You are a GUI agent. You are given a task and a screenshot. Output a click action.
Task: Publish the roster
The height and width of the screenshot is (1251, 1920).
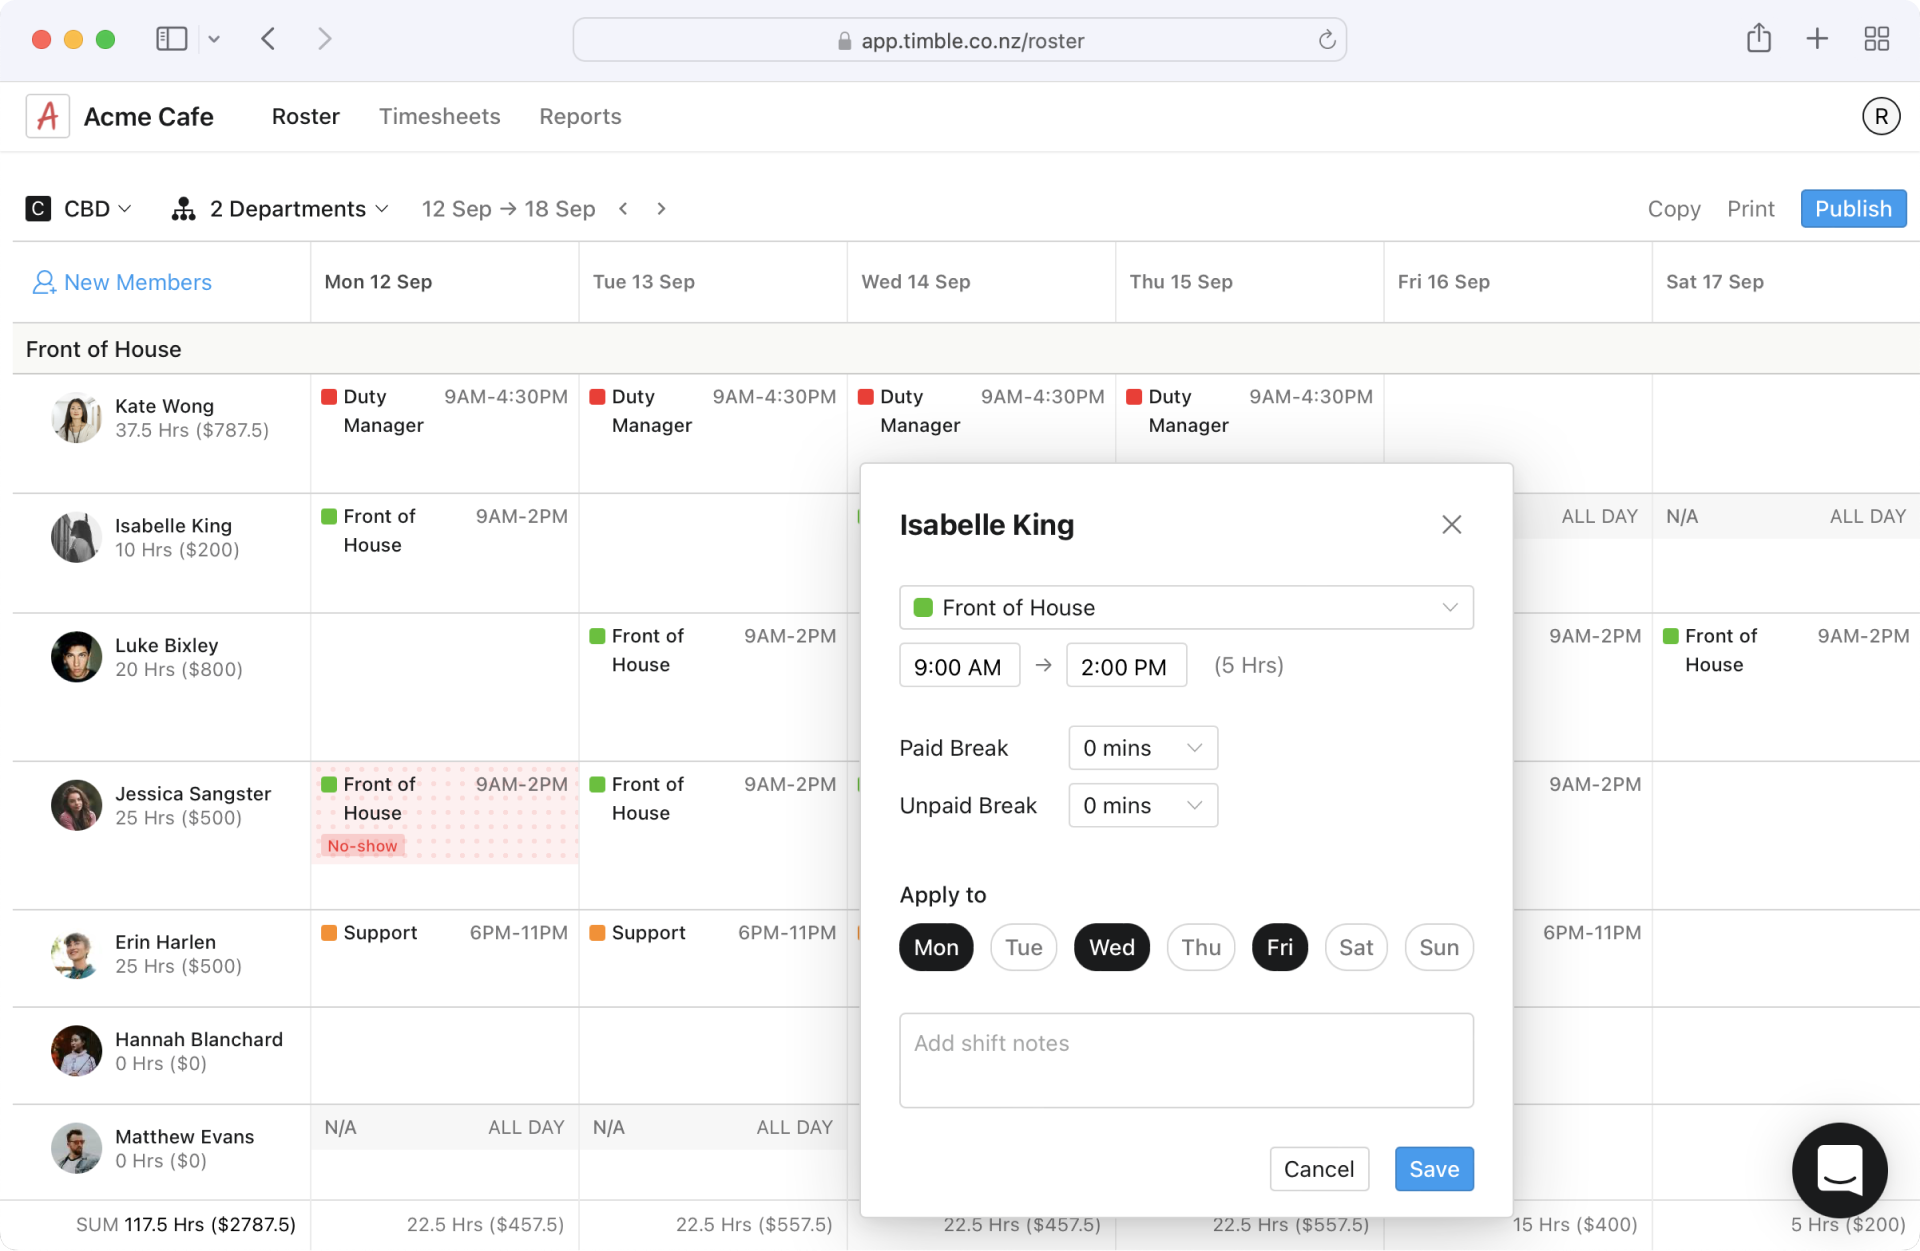click(x=1852, y=208)
